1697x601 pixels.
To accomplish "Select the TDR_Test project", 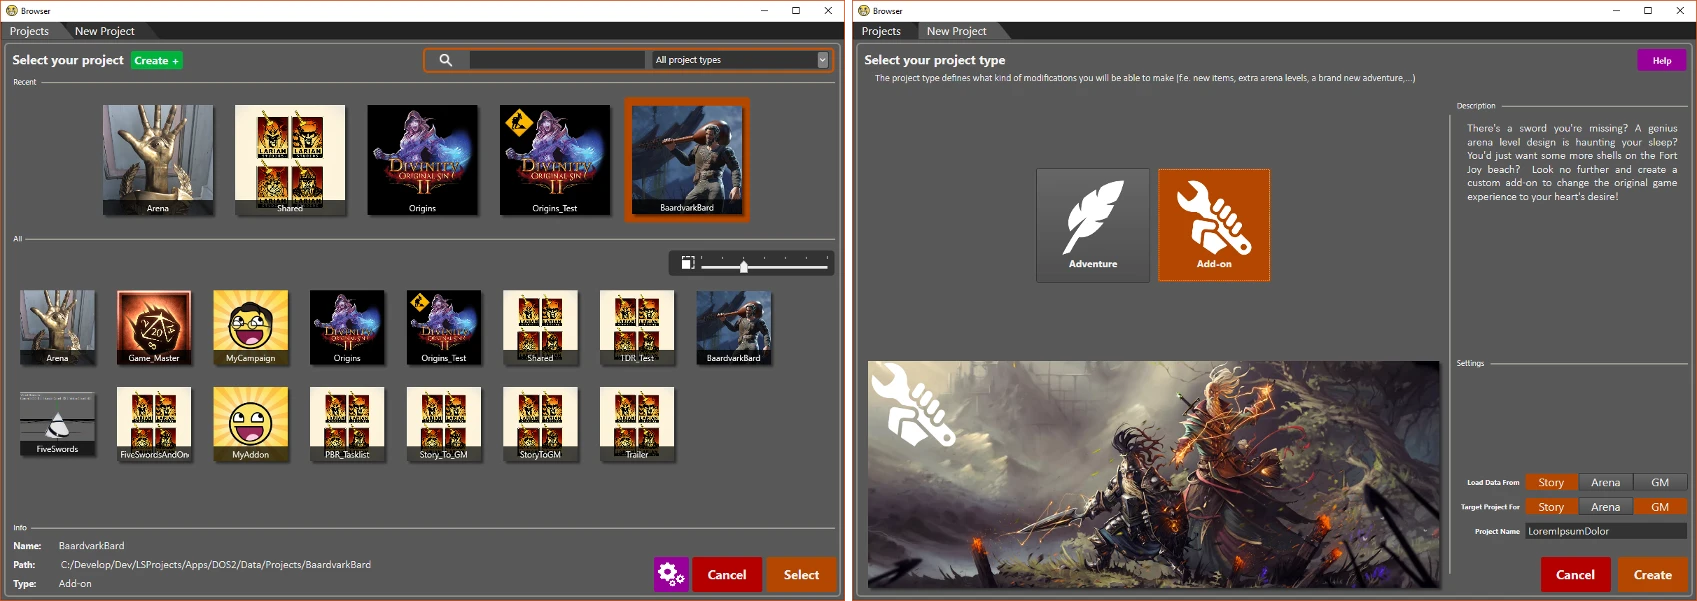I will pos(637,328).
